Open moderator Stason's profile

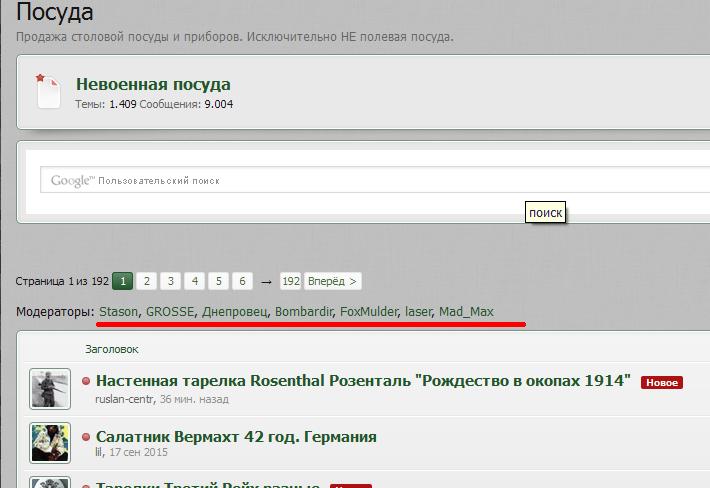pos(119,312)
